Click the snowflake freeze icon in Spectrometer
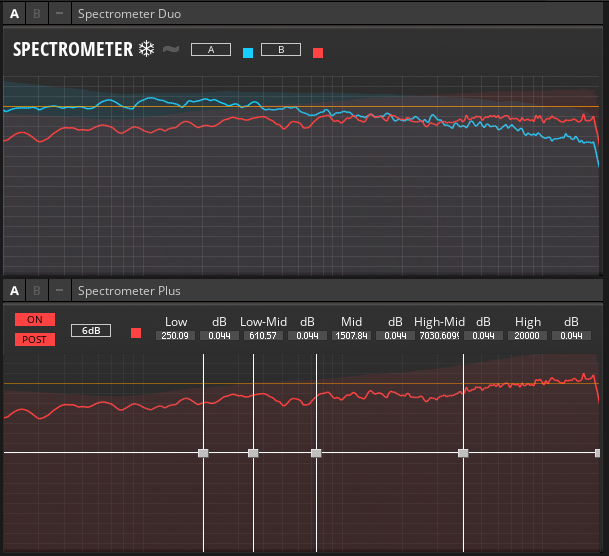This screenshot has width=609, height=556. [147, 49]
